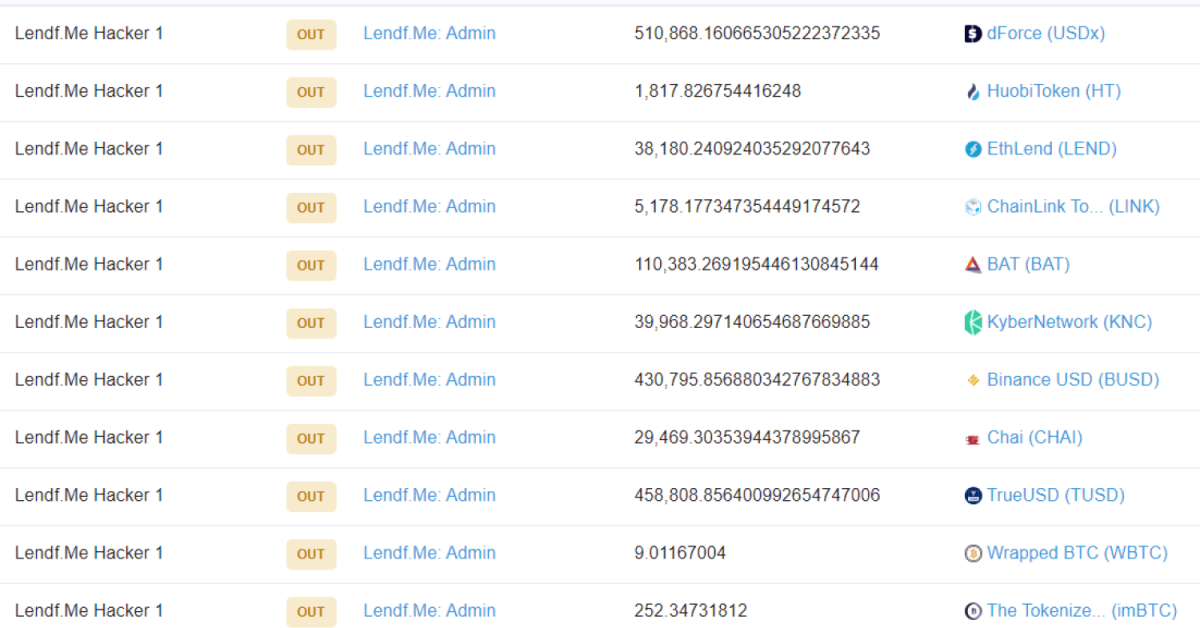Open Lendf.Me: Admin link in TUSD row
This screenshot has width=1200, height=628.
click(x=429, y=495)
